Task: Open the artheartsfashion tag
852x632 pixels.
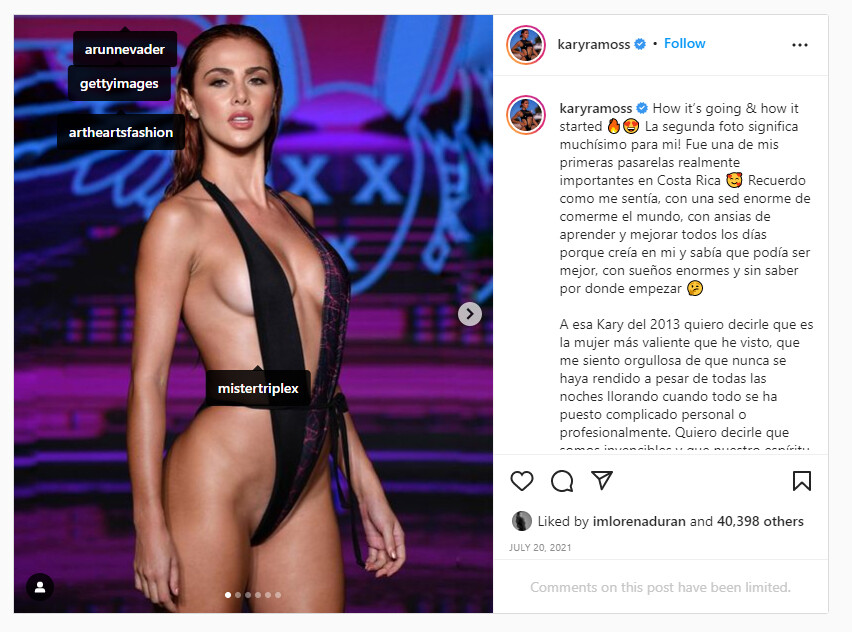Action: click(121, 132)
